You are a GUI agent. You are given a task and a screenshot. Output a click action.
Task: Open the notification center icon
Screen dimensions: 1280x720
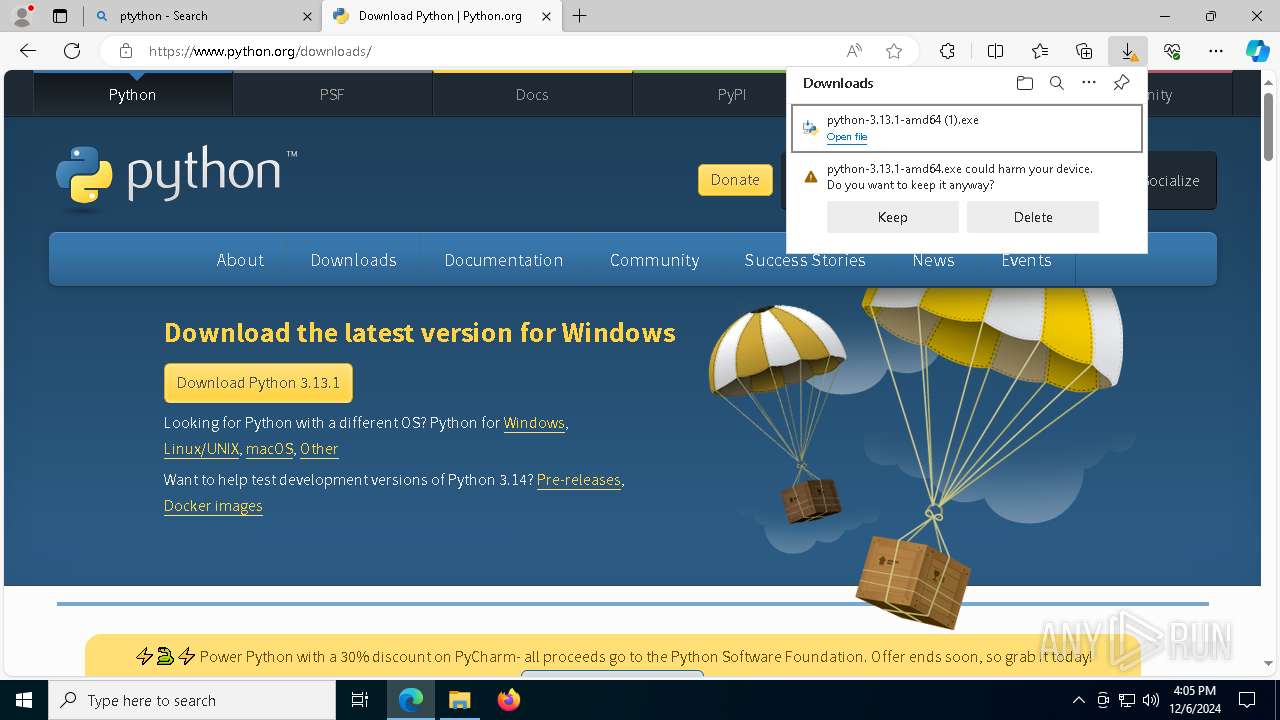(x=1247, y=700)
